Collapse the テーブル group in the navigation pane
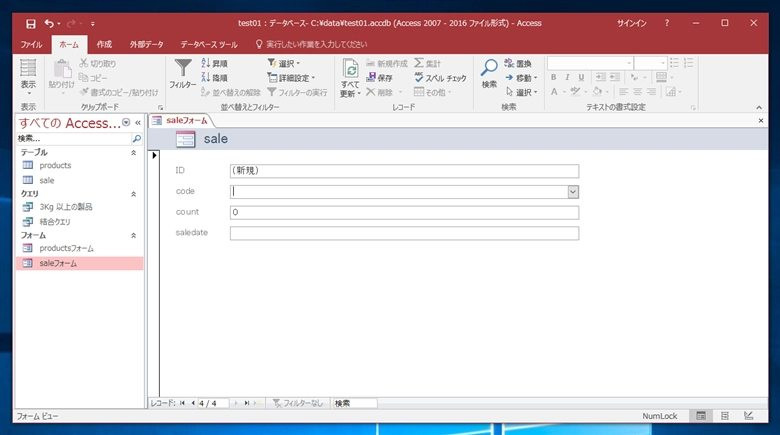780x435 pixels. [133, 153]
